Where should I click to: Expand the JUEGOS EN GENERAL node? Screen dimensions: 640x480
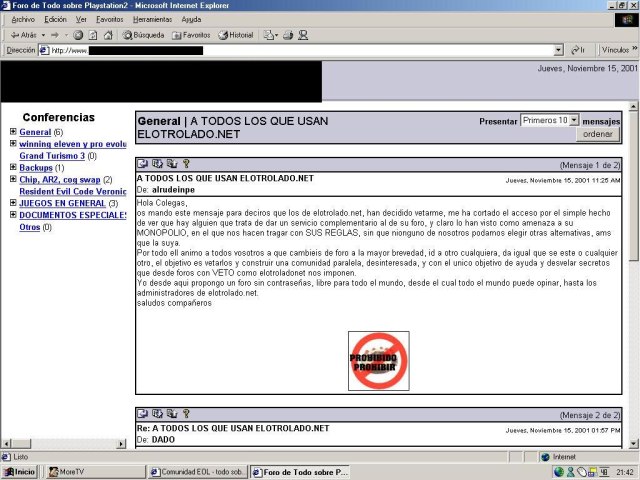click(x=13, y=203)
